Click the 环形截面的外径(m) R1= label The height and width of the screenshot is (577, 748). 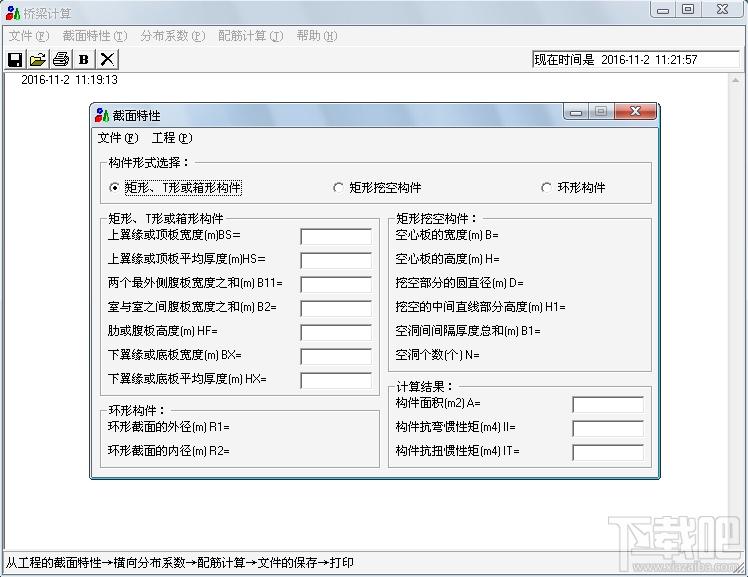168,427
